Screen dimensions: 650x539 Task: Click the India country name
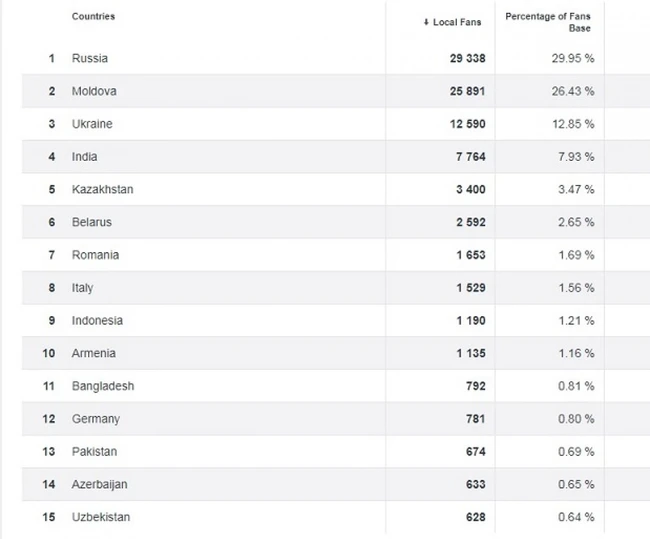(85, 157)
